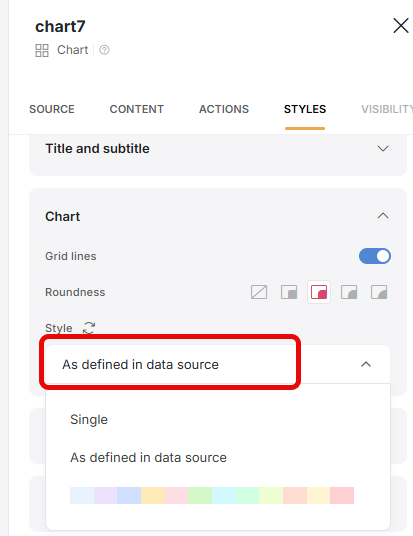Viewport: 413px width, 536px height.
Task: Click the Style reset refresh icon
Action: coord(89,327)
